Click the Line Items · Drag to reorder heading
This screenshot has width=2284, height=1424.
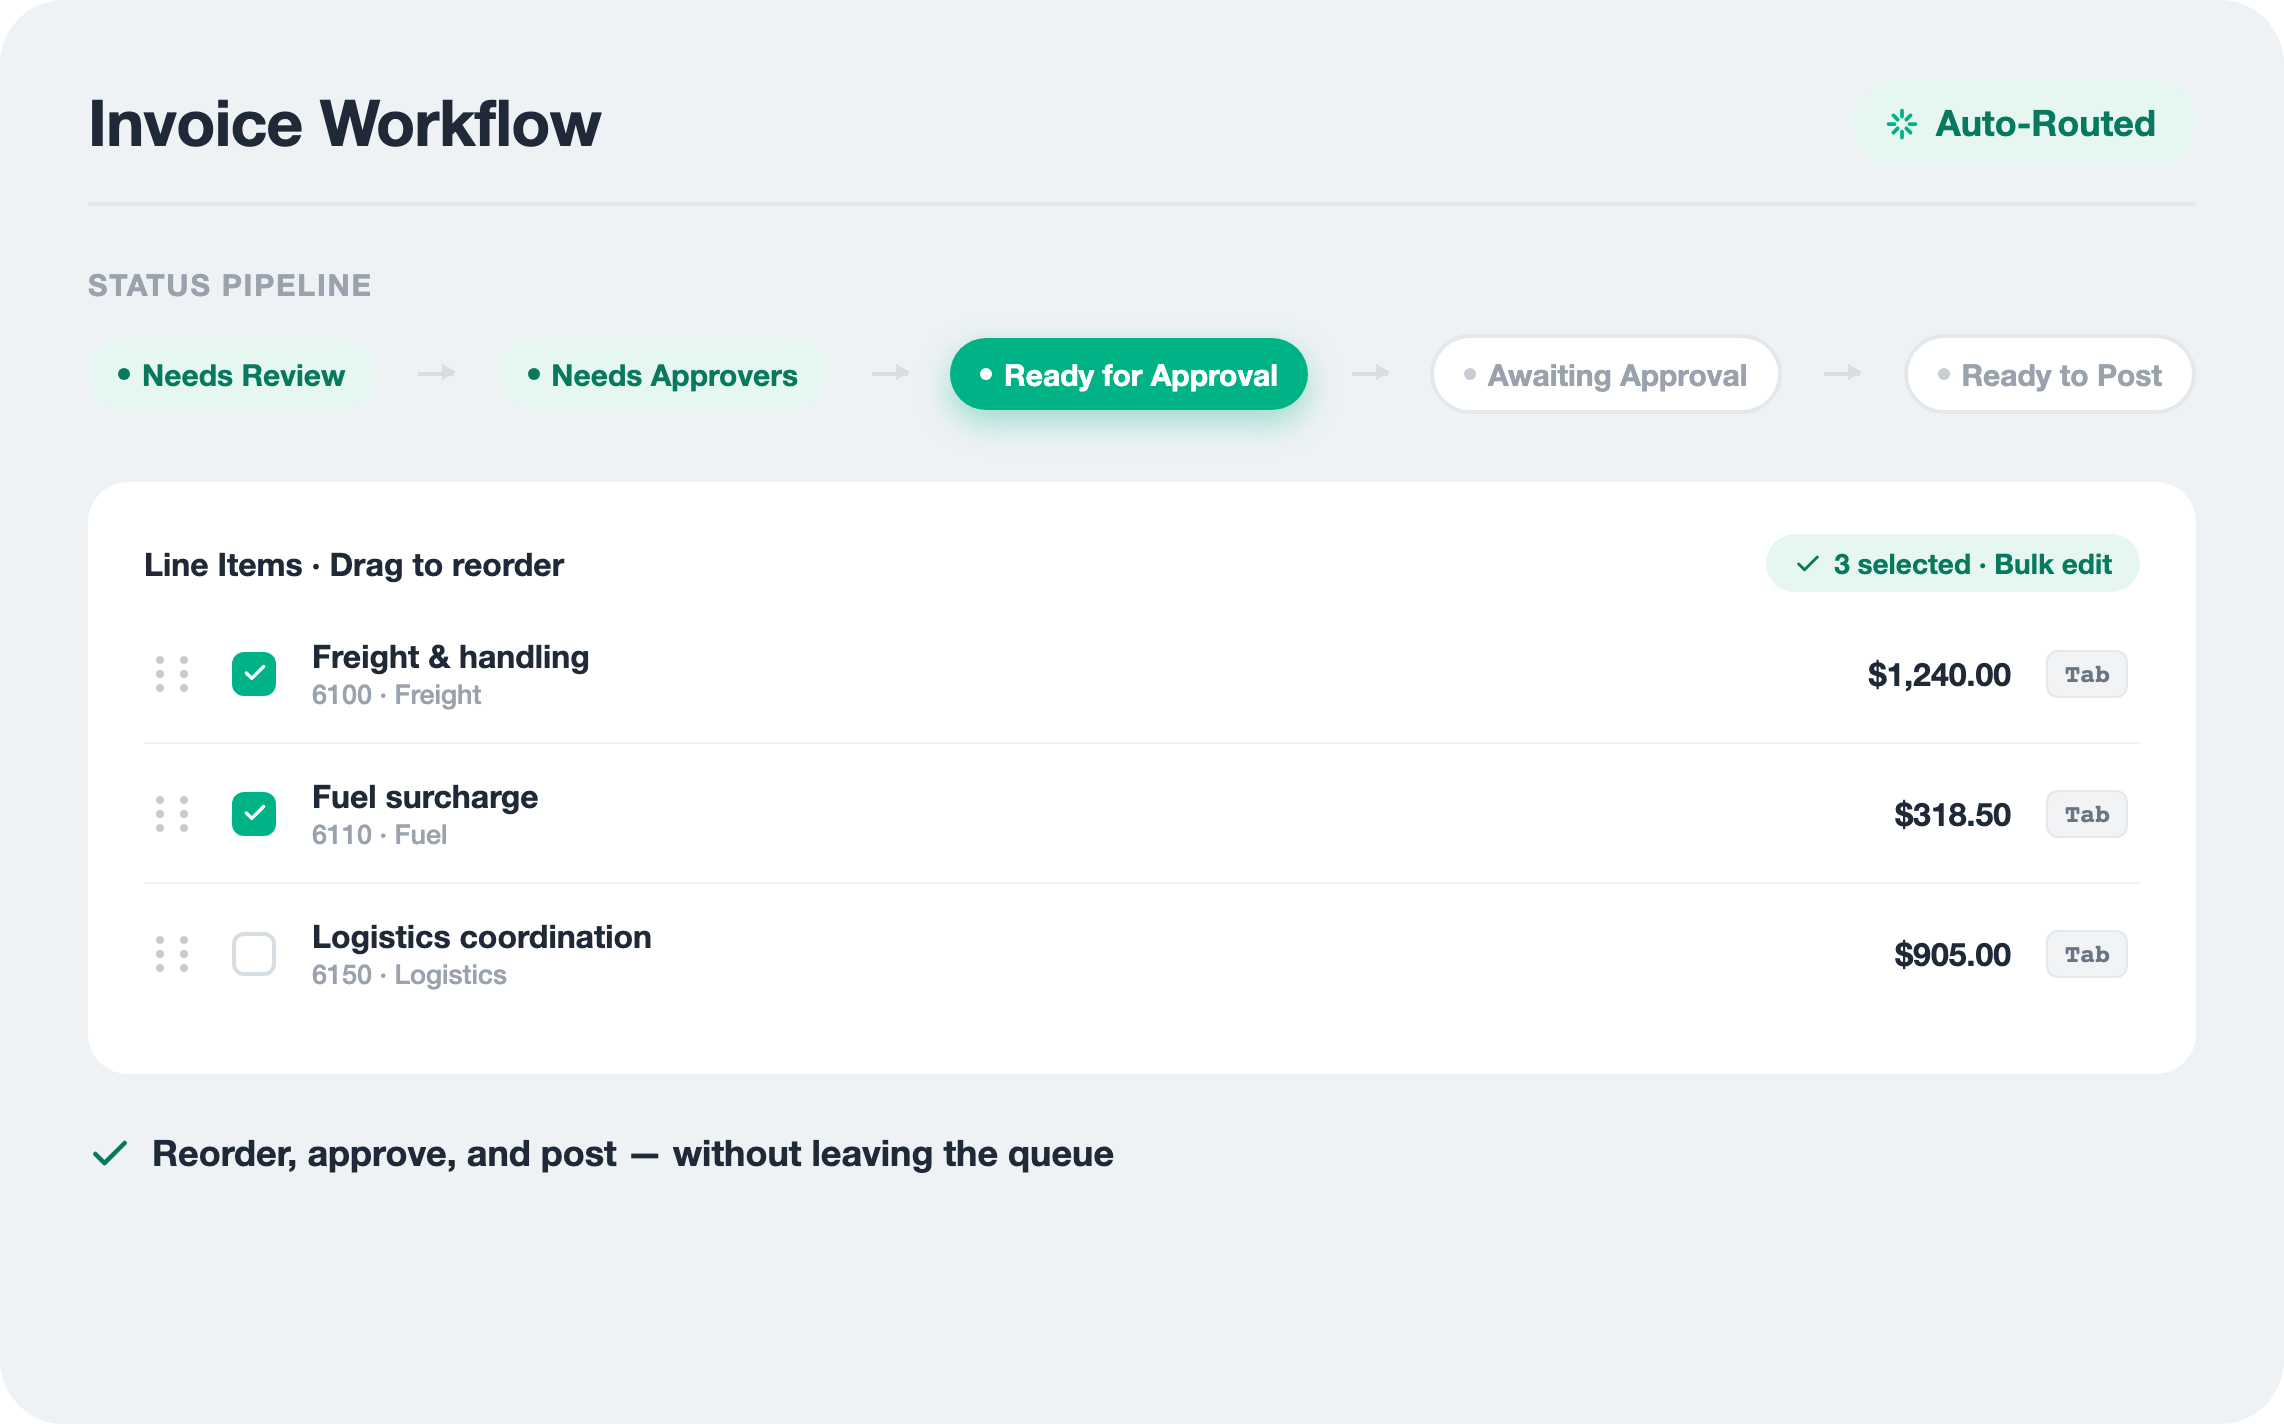[354, 565]
